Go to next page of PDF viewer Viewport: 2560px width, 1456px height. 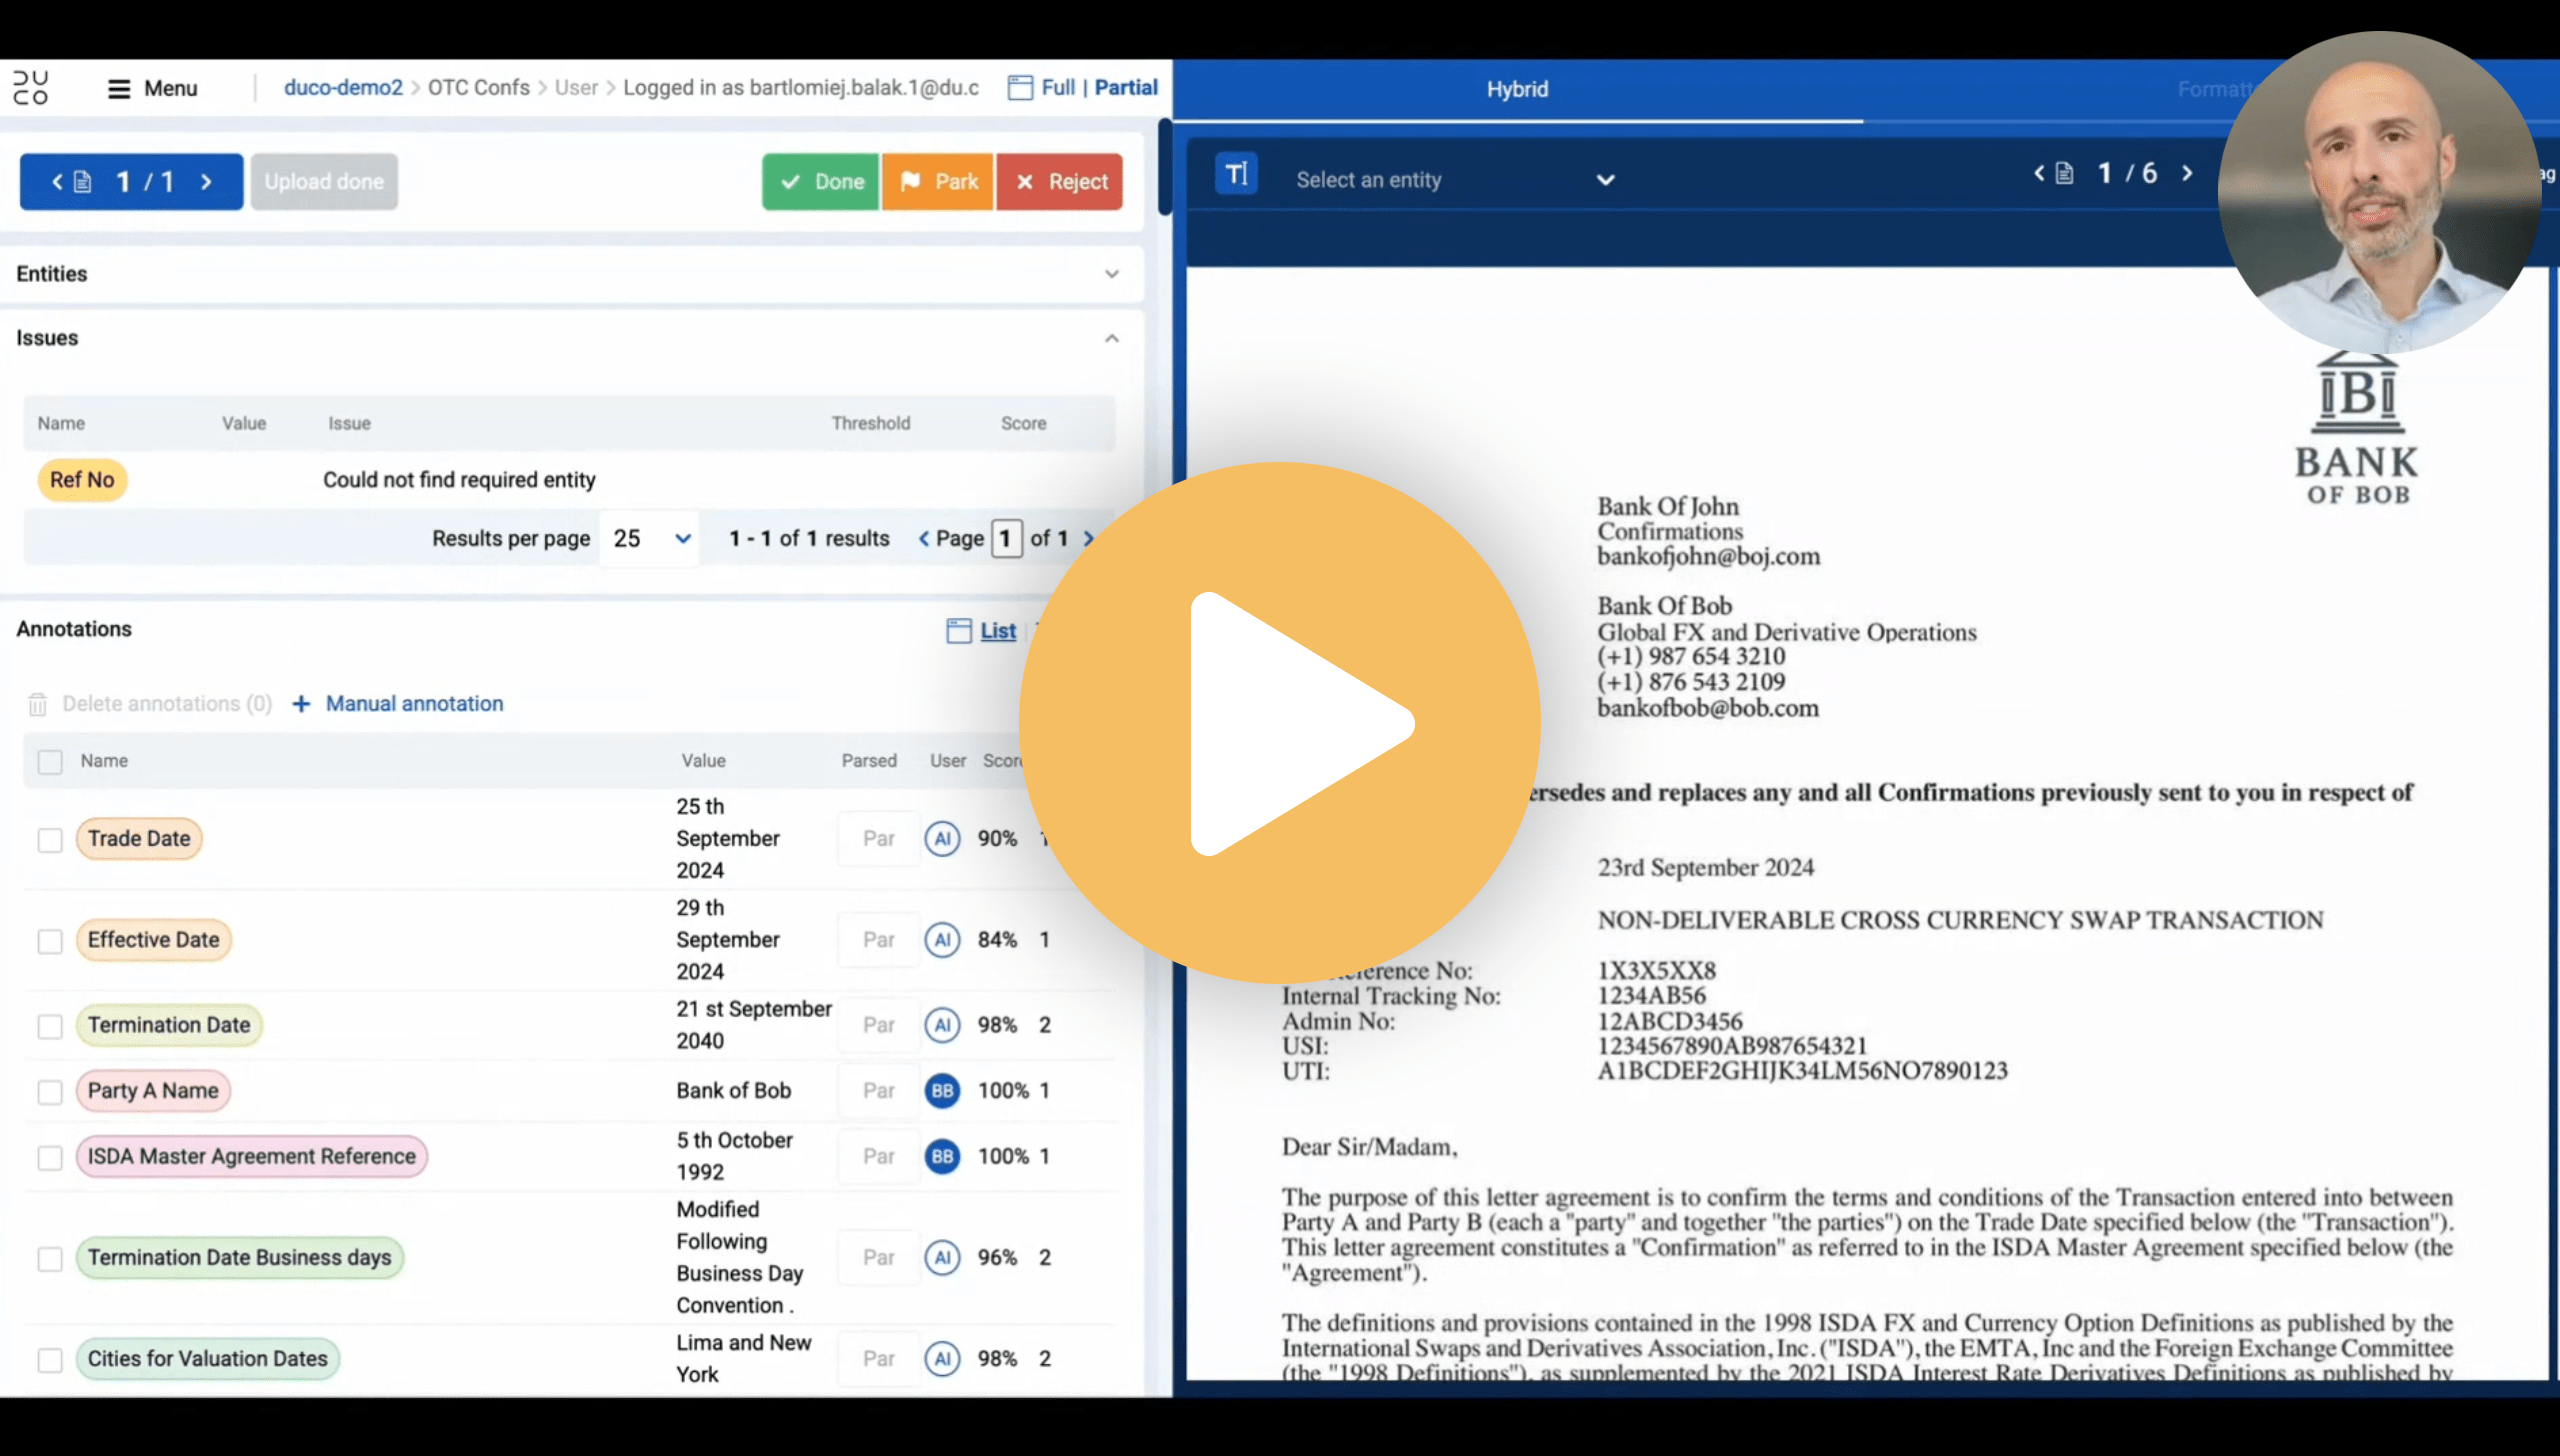[2187, 173]
